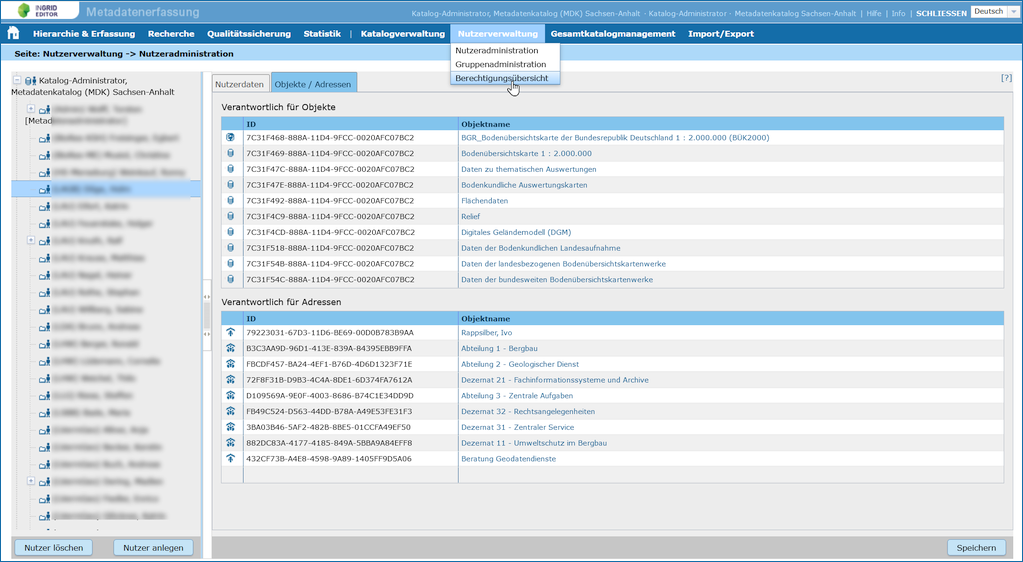Click object icon beside Bodenübersichtskarte 1 : 2.000.000
Screen dimensions: 1023x562
tap(230, 153)
